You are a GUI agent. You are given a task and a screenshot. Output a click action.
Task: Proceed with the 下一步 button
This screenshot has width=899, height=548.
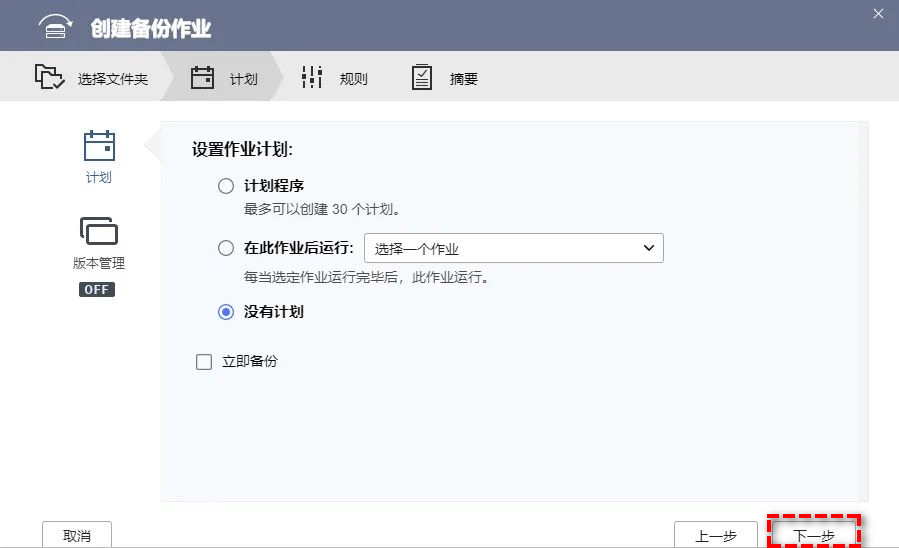click(x=814, y=535)
